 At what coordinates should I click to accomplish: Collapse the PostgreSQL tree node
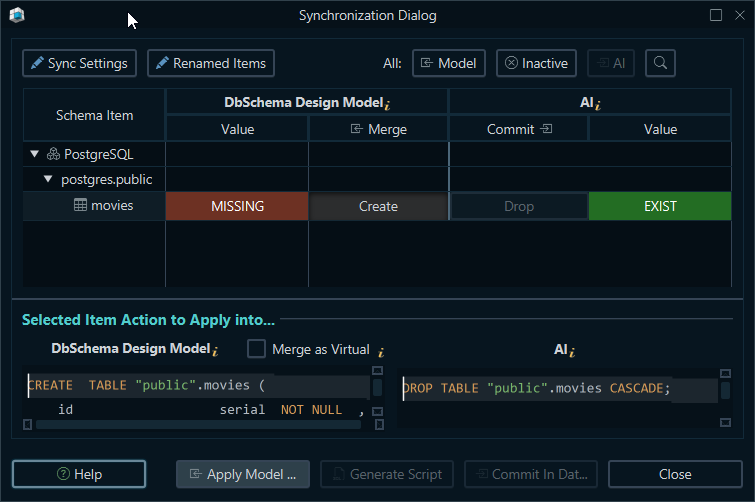tap(34, 154)
